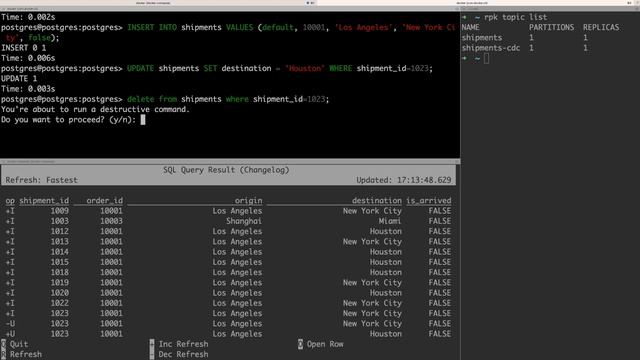Click the empty prompt cursor in the rpk terminal
Viewport: 640px width, 360px height.
pyautogui.click(x=486, y=58)
